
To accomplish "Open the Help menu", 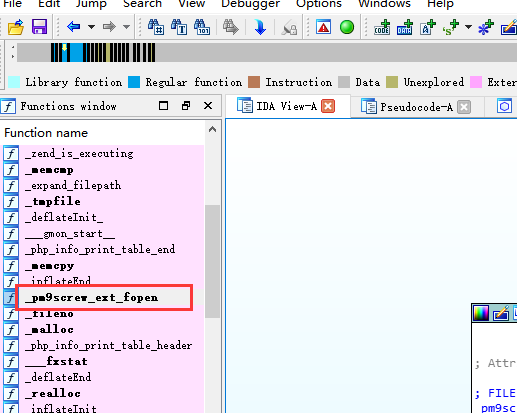I will tap(440, 4).
